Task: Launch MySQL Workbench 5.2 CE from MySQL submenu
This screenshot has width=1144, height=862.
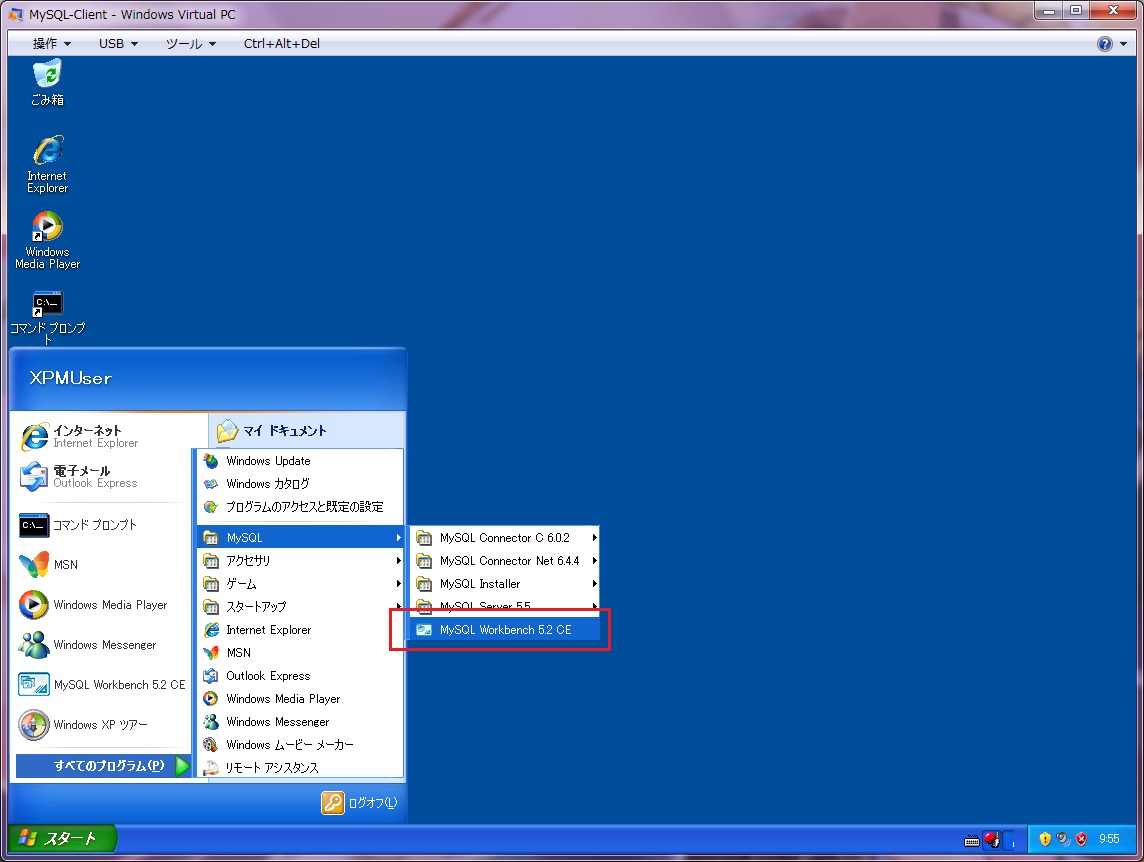Action: [x=505, y=630]
